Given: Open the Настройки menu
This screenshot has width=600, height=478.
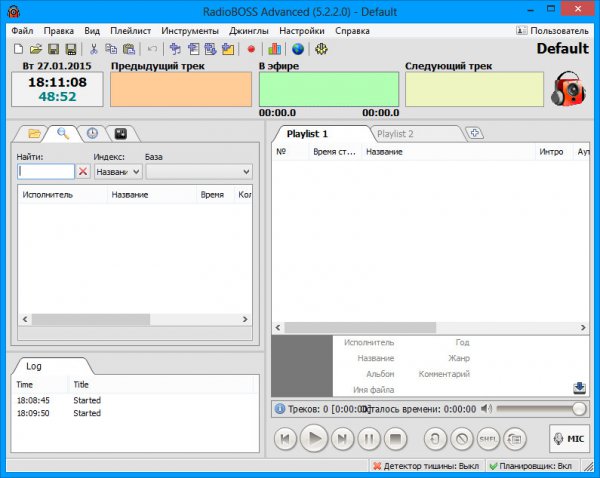Looking at the screenshot, I should click(302, 31).
